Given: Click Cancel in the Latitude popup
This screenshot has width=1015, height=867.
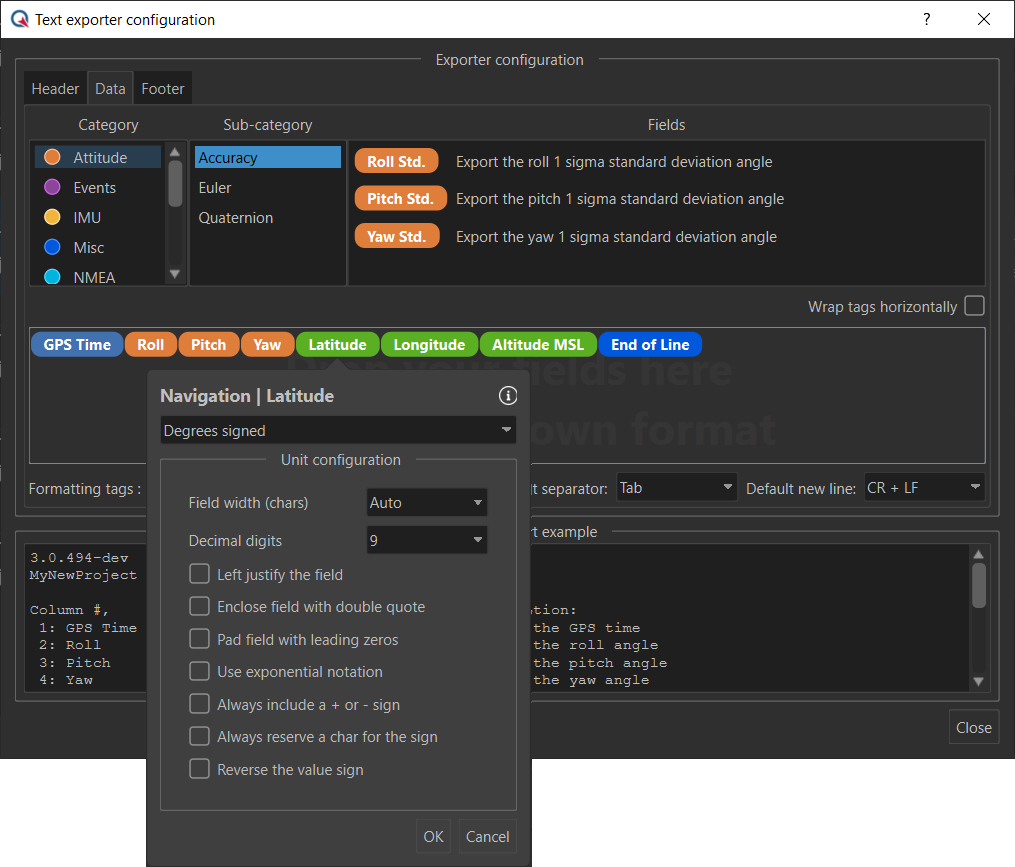Looking at the screenshot, I should coord(487,836).
